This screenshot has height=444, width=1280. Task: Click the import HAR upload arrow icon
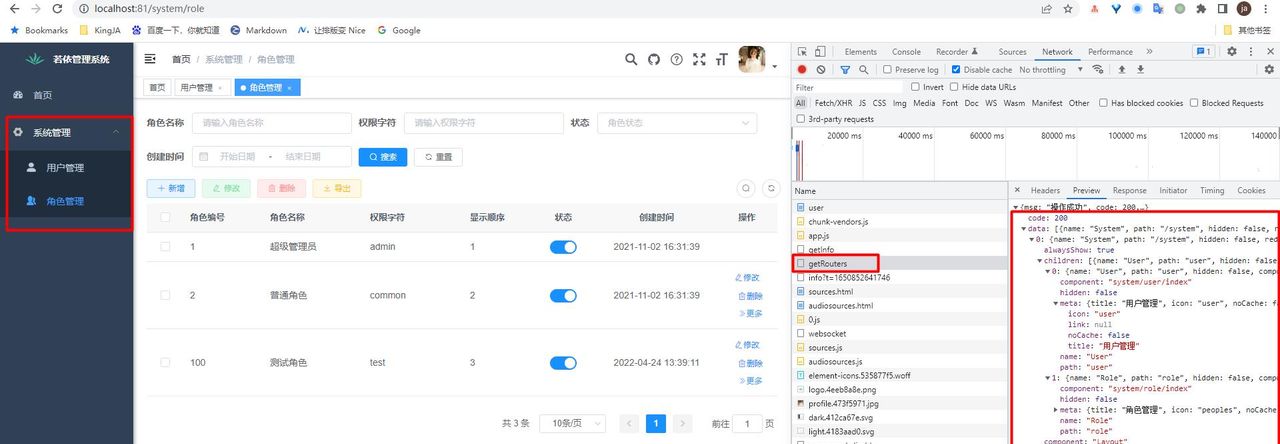coord(1122,70)
